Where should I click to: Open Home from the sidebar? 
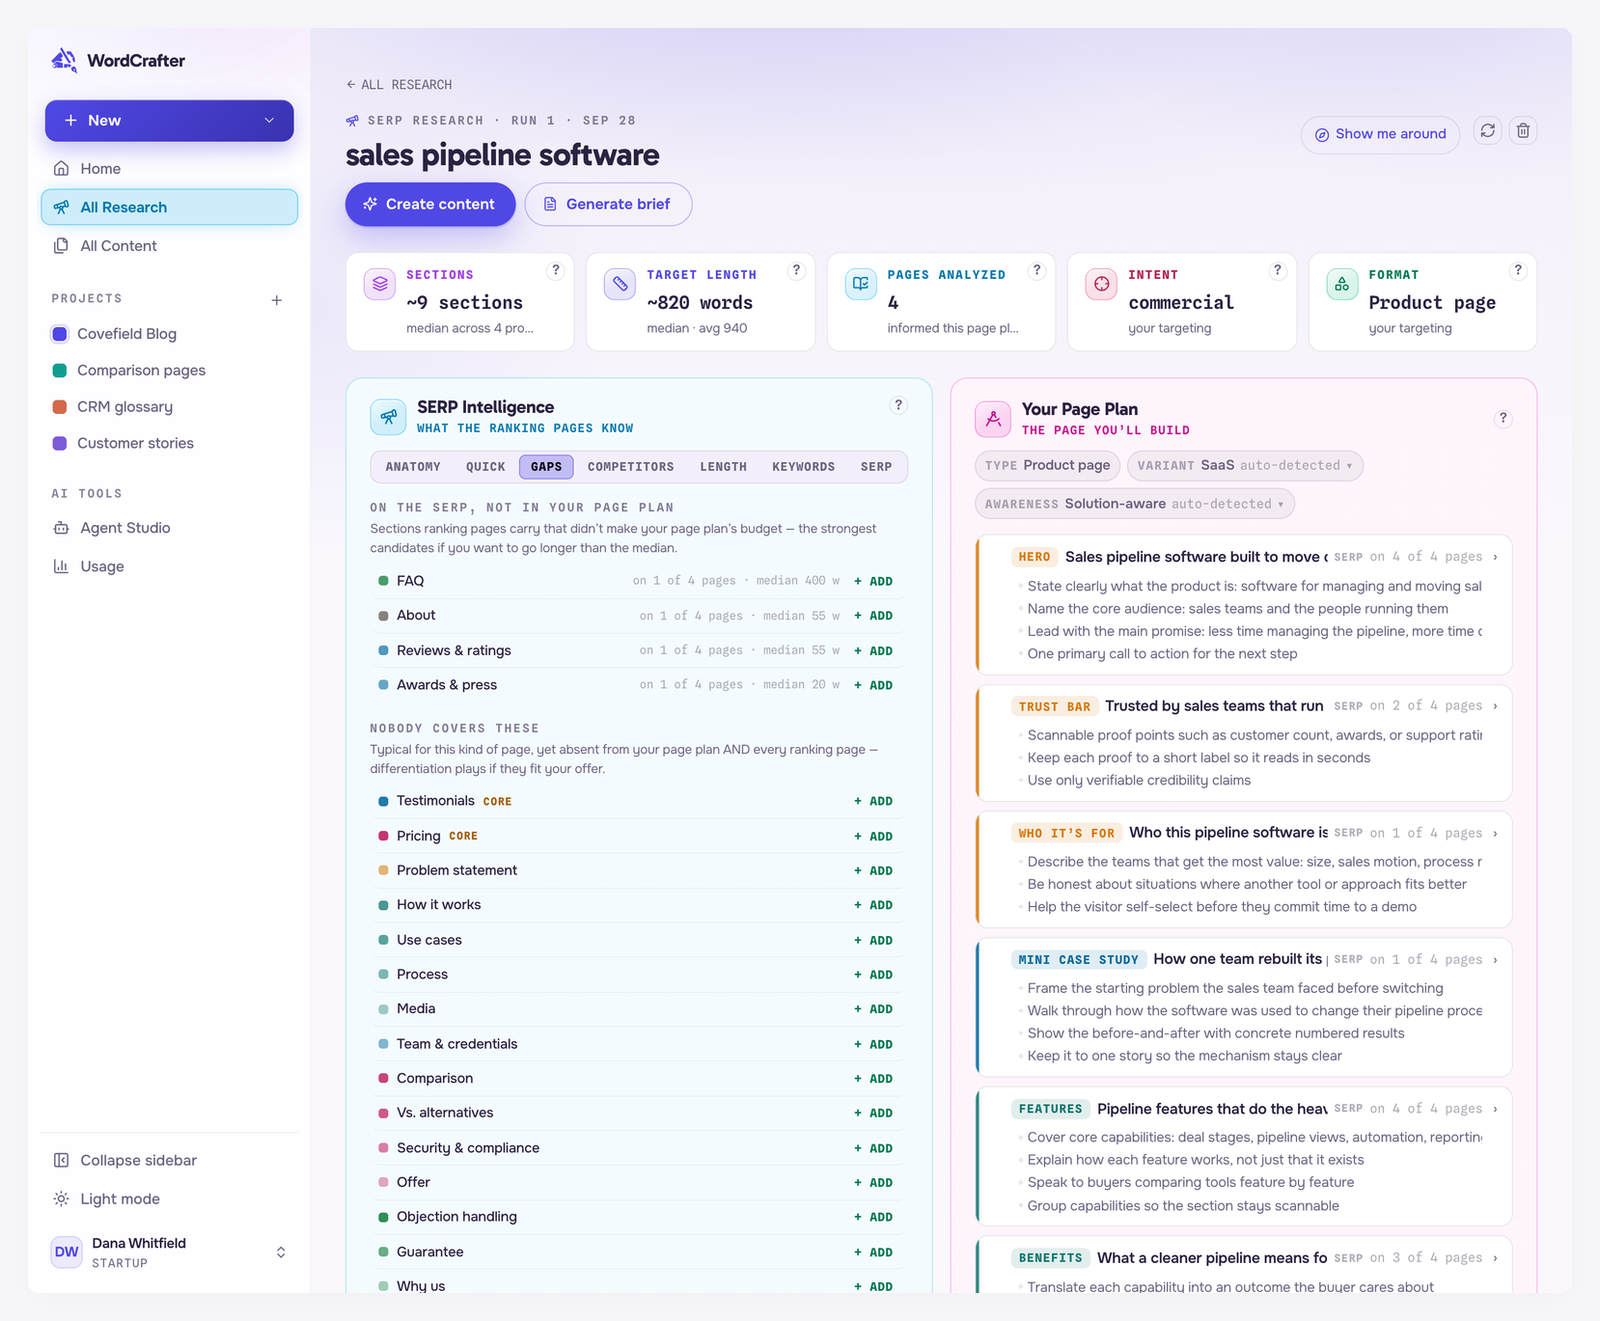click(169, 169)
